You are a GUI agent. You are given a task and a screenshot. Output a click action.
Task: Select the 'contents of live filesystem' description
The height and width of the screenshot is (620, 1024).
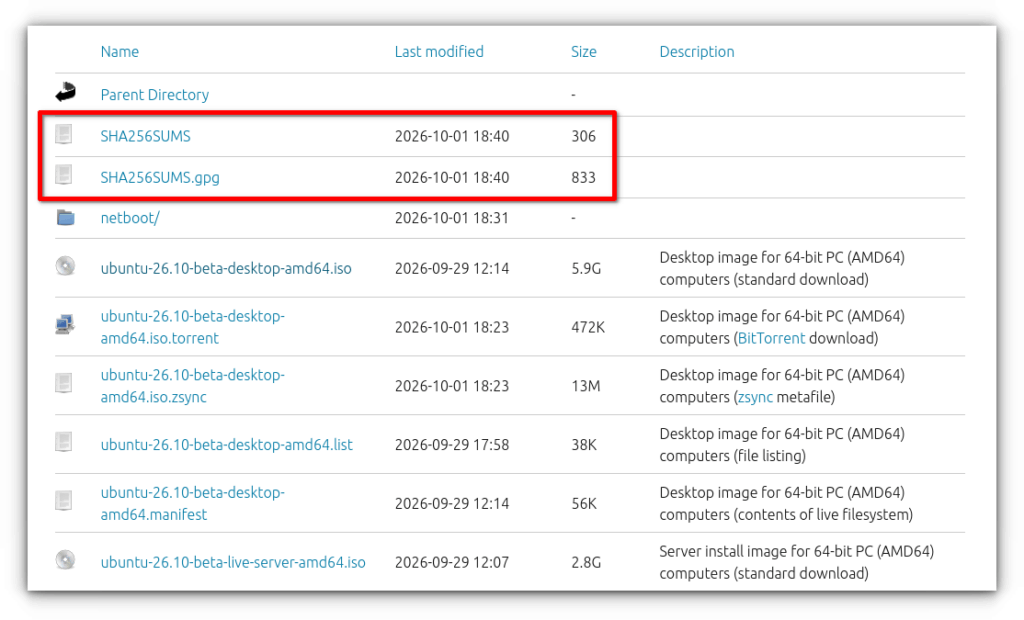(823, 515)
